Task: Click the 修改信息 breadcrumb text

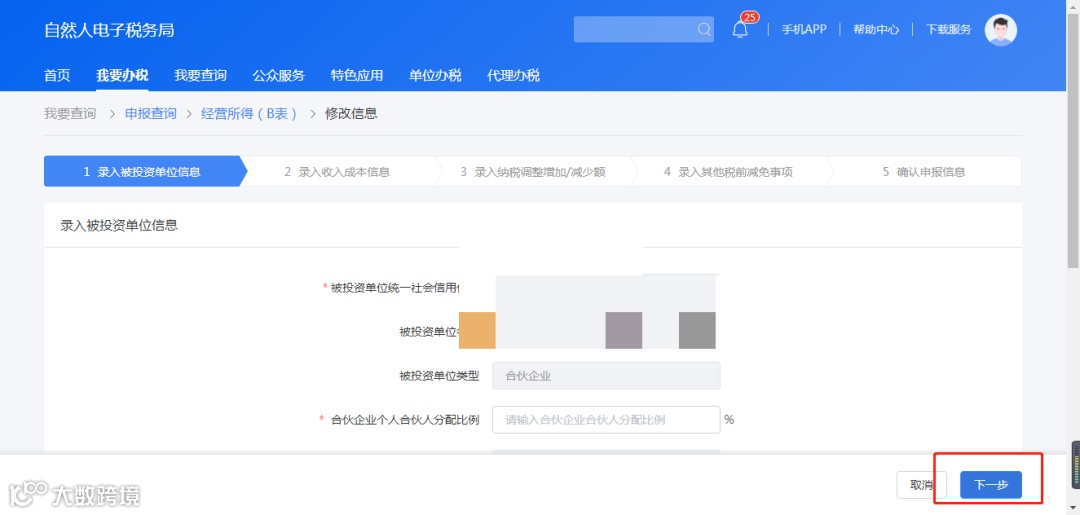Action: click(x=351, y=114)
